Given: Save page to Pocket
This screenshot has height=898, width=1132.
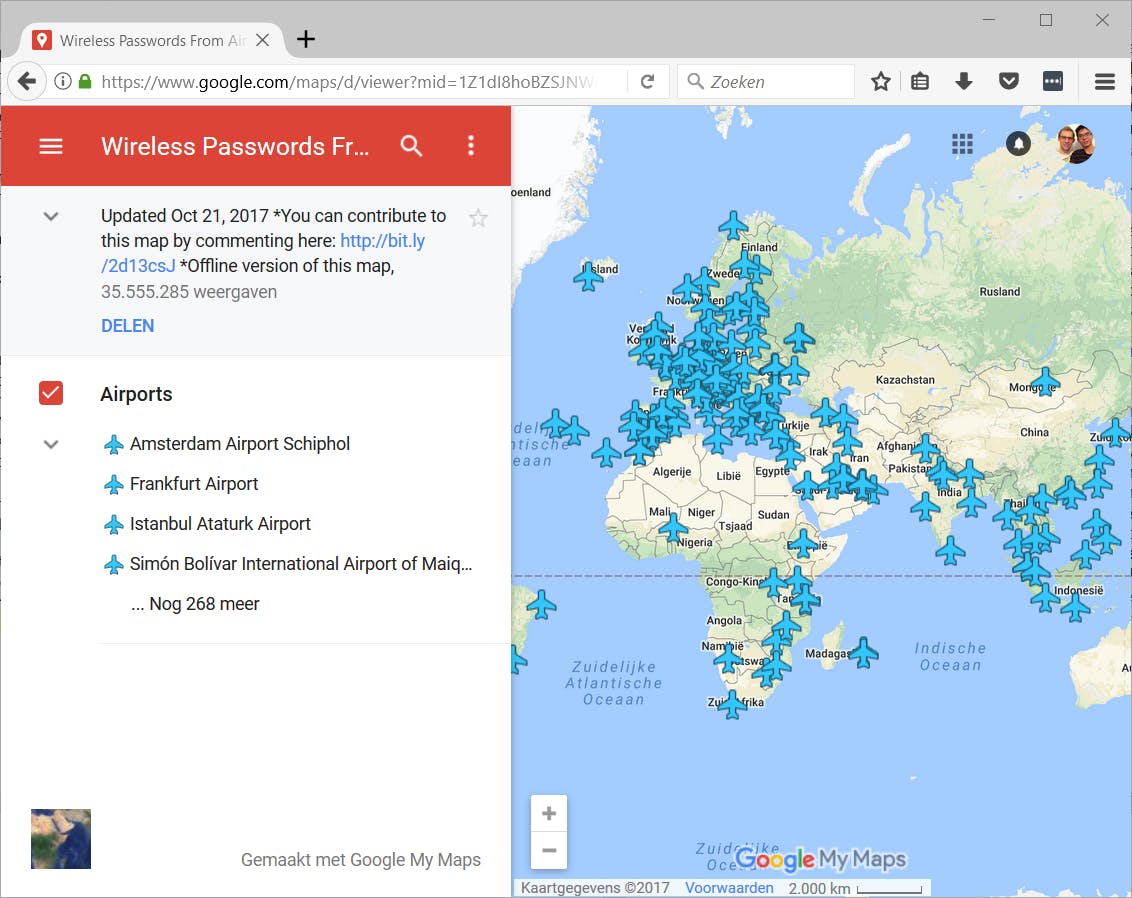Looking at the screenshot, I should tap(1009, 81).
